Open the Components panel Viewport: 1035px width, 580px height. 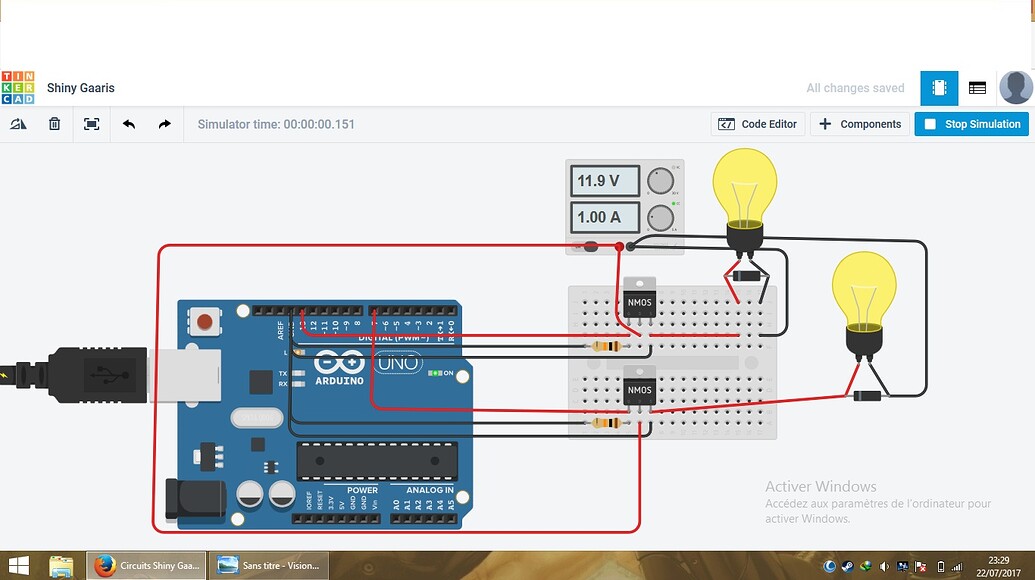click(859, 123)
